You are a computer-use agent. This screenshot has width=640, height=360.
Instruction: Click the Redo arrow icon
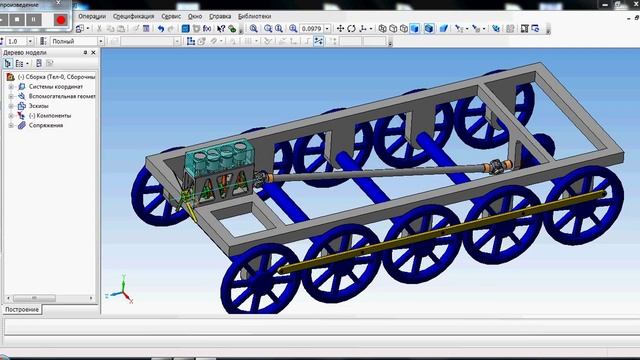pos(171,29)
